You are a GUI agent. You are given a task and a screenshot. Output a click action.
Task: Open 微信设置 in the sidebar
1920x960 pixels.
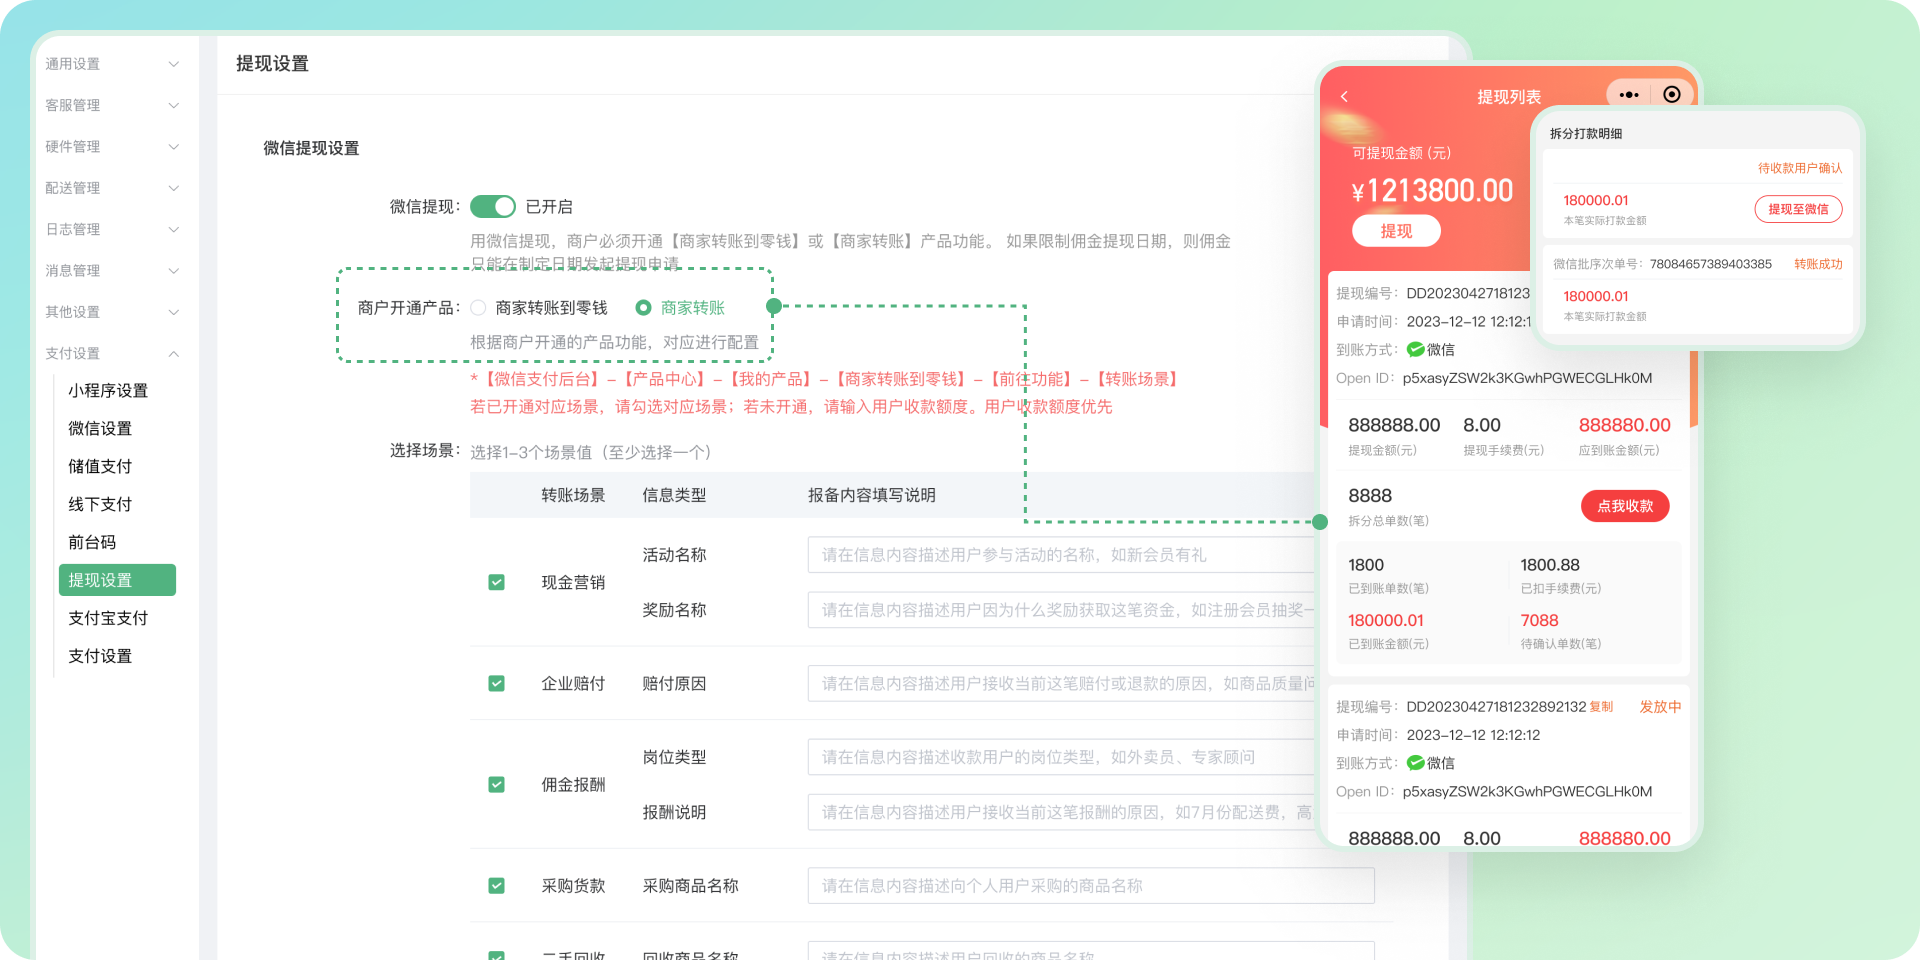(x=100, y=428)
